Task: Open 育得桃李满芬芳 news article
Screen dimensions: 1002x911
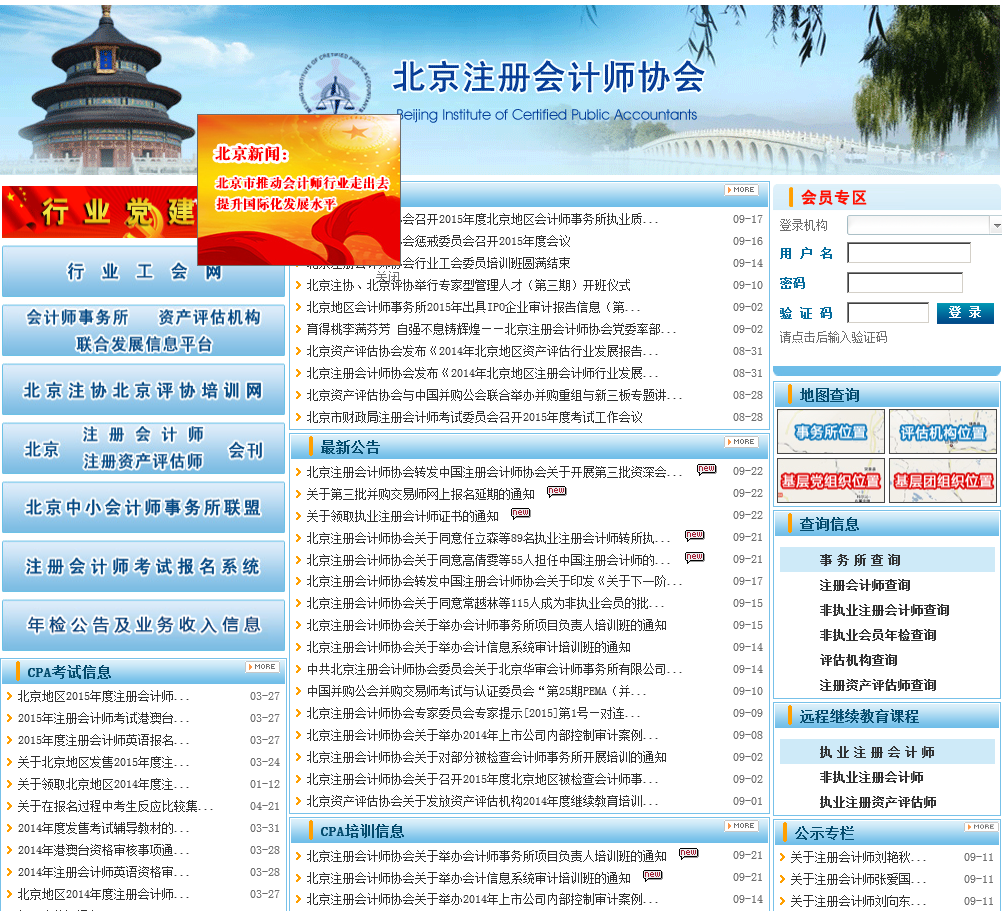Action: point(491,329)
